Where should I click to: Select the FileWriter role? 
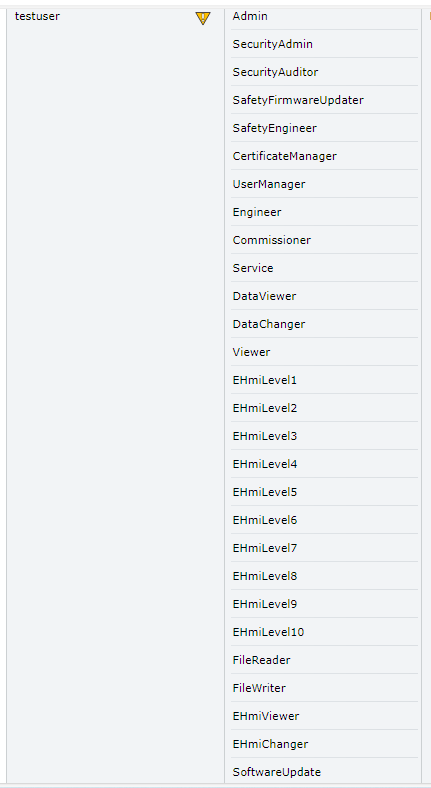point(259,688)
